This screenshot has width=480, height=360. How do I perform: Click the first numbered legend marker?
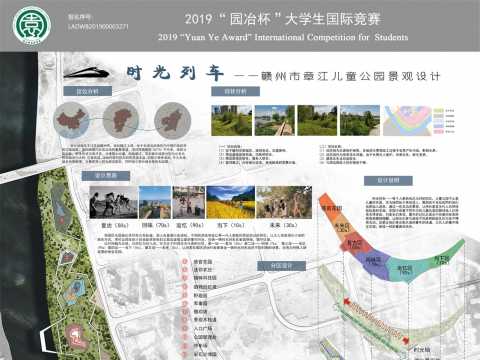[185, 262]
